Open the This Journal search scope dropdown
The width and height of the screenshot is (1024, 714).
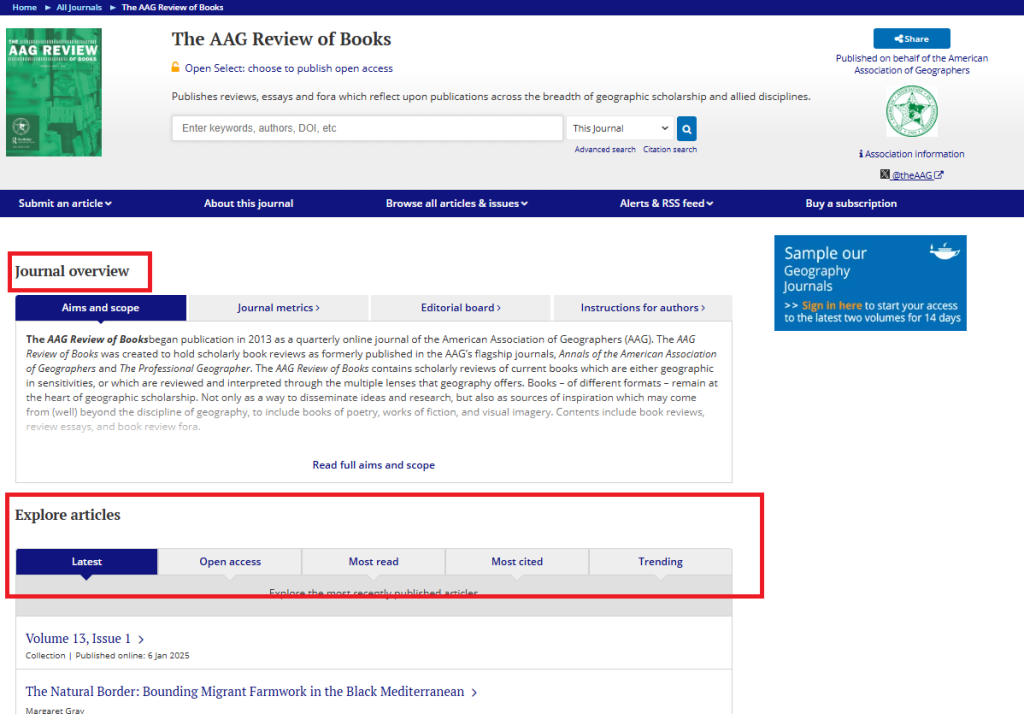(x=621, y=128)
